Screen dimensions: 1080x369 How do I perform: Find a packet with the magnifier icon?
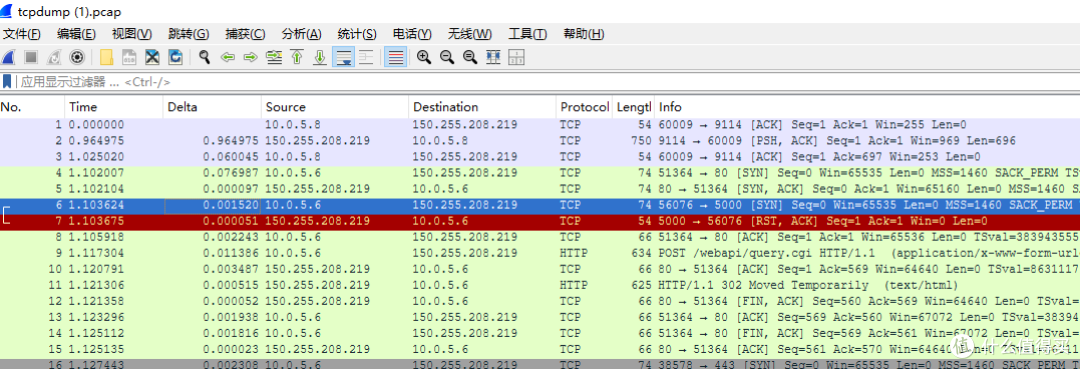(x=205, y=58)
